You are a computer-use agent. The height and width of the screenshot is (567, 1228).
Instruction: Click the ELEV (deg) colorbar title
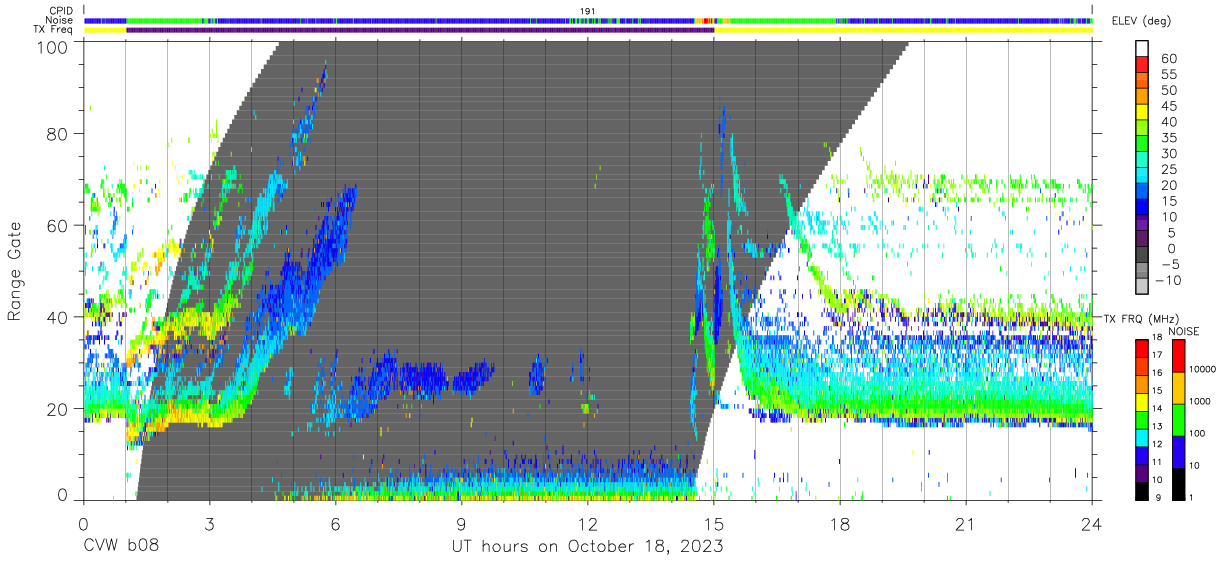(1141, 21)
